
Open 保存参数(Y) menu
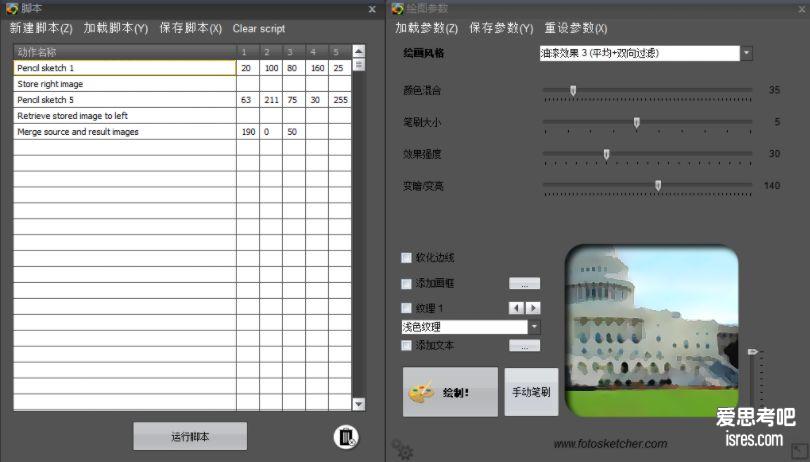[x=501, y=28]
